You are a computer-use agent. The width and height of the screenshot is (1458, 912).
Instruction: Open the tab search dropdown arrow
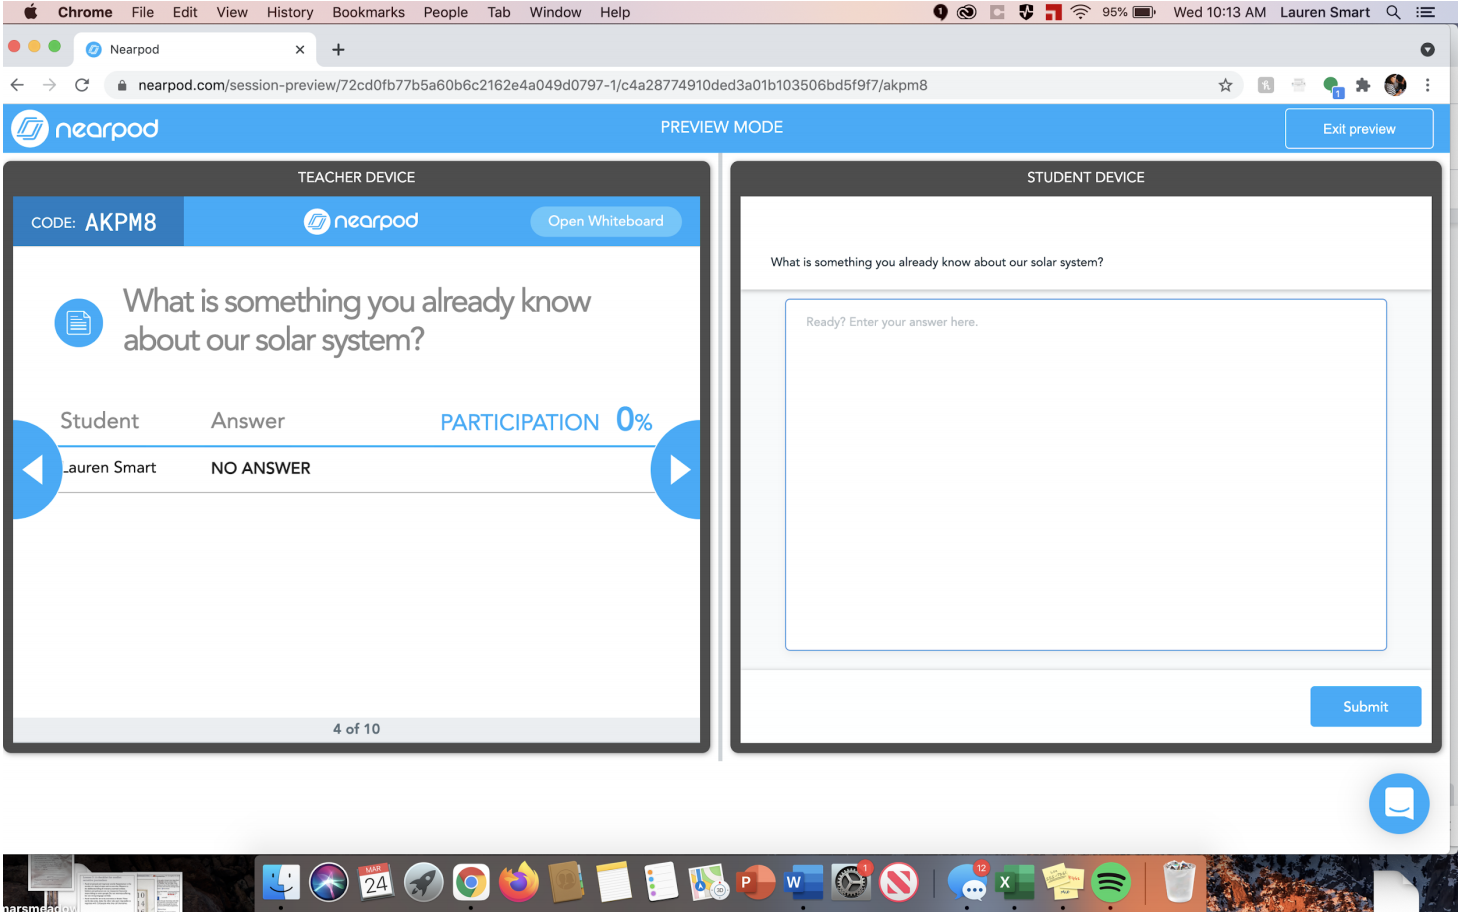[x=1427, y=49]
